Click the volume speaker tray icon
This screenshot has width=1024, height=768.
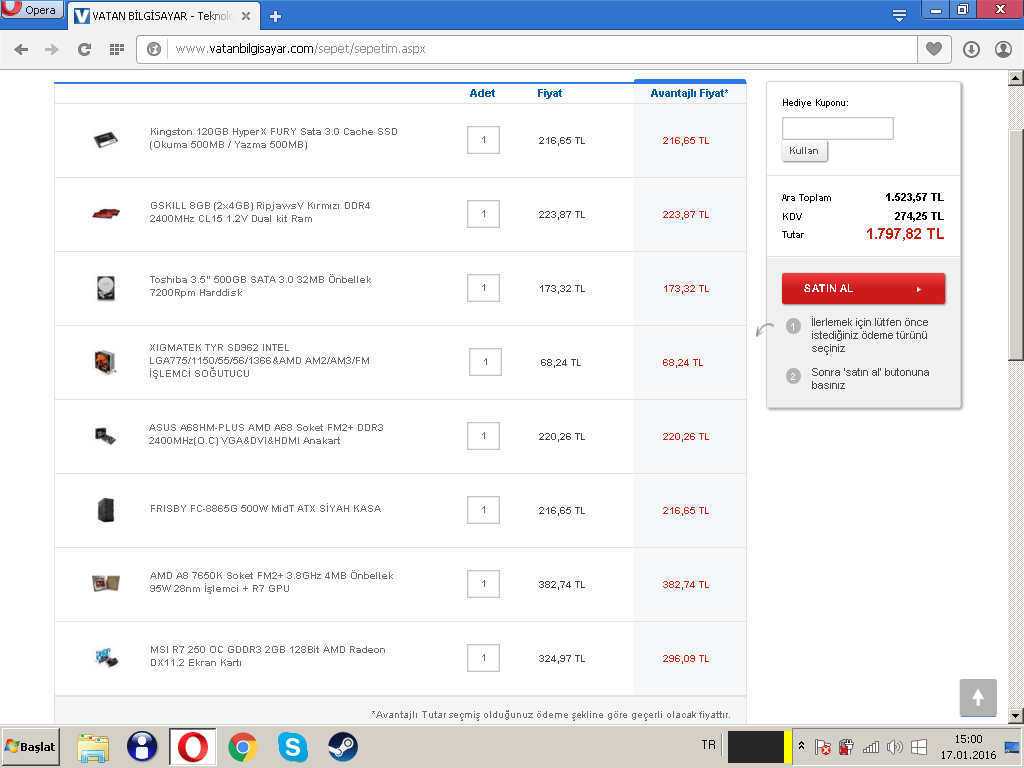pos(895,746)
